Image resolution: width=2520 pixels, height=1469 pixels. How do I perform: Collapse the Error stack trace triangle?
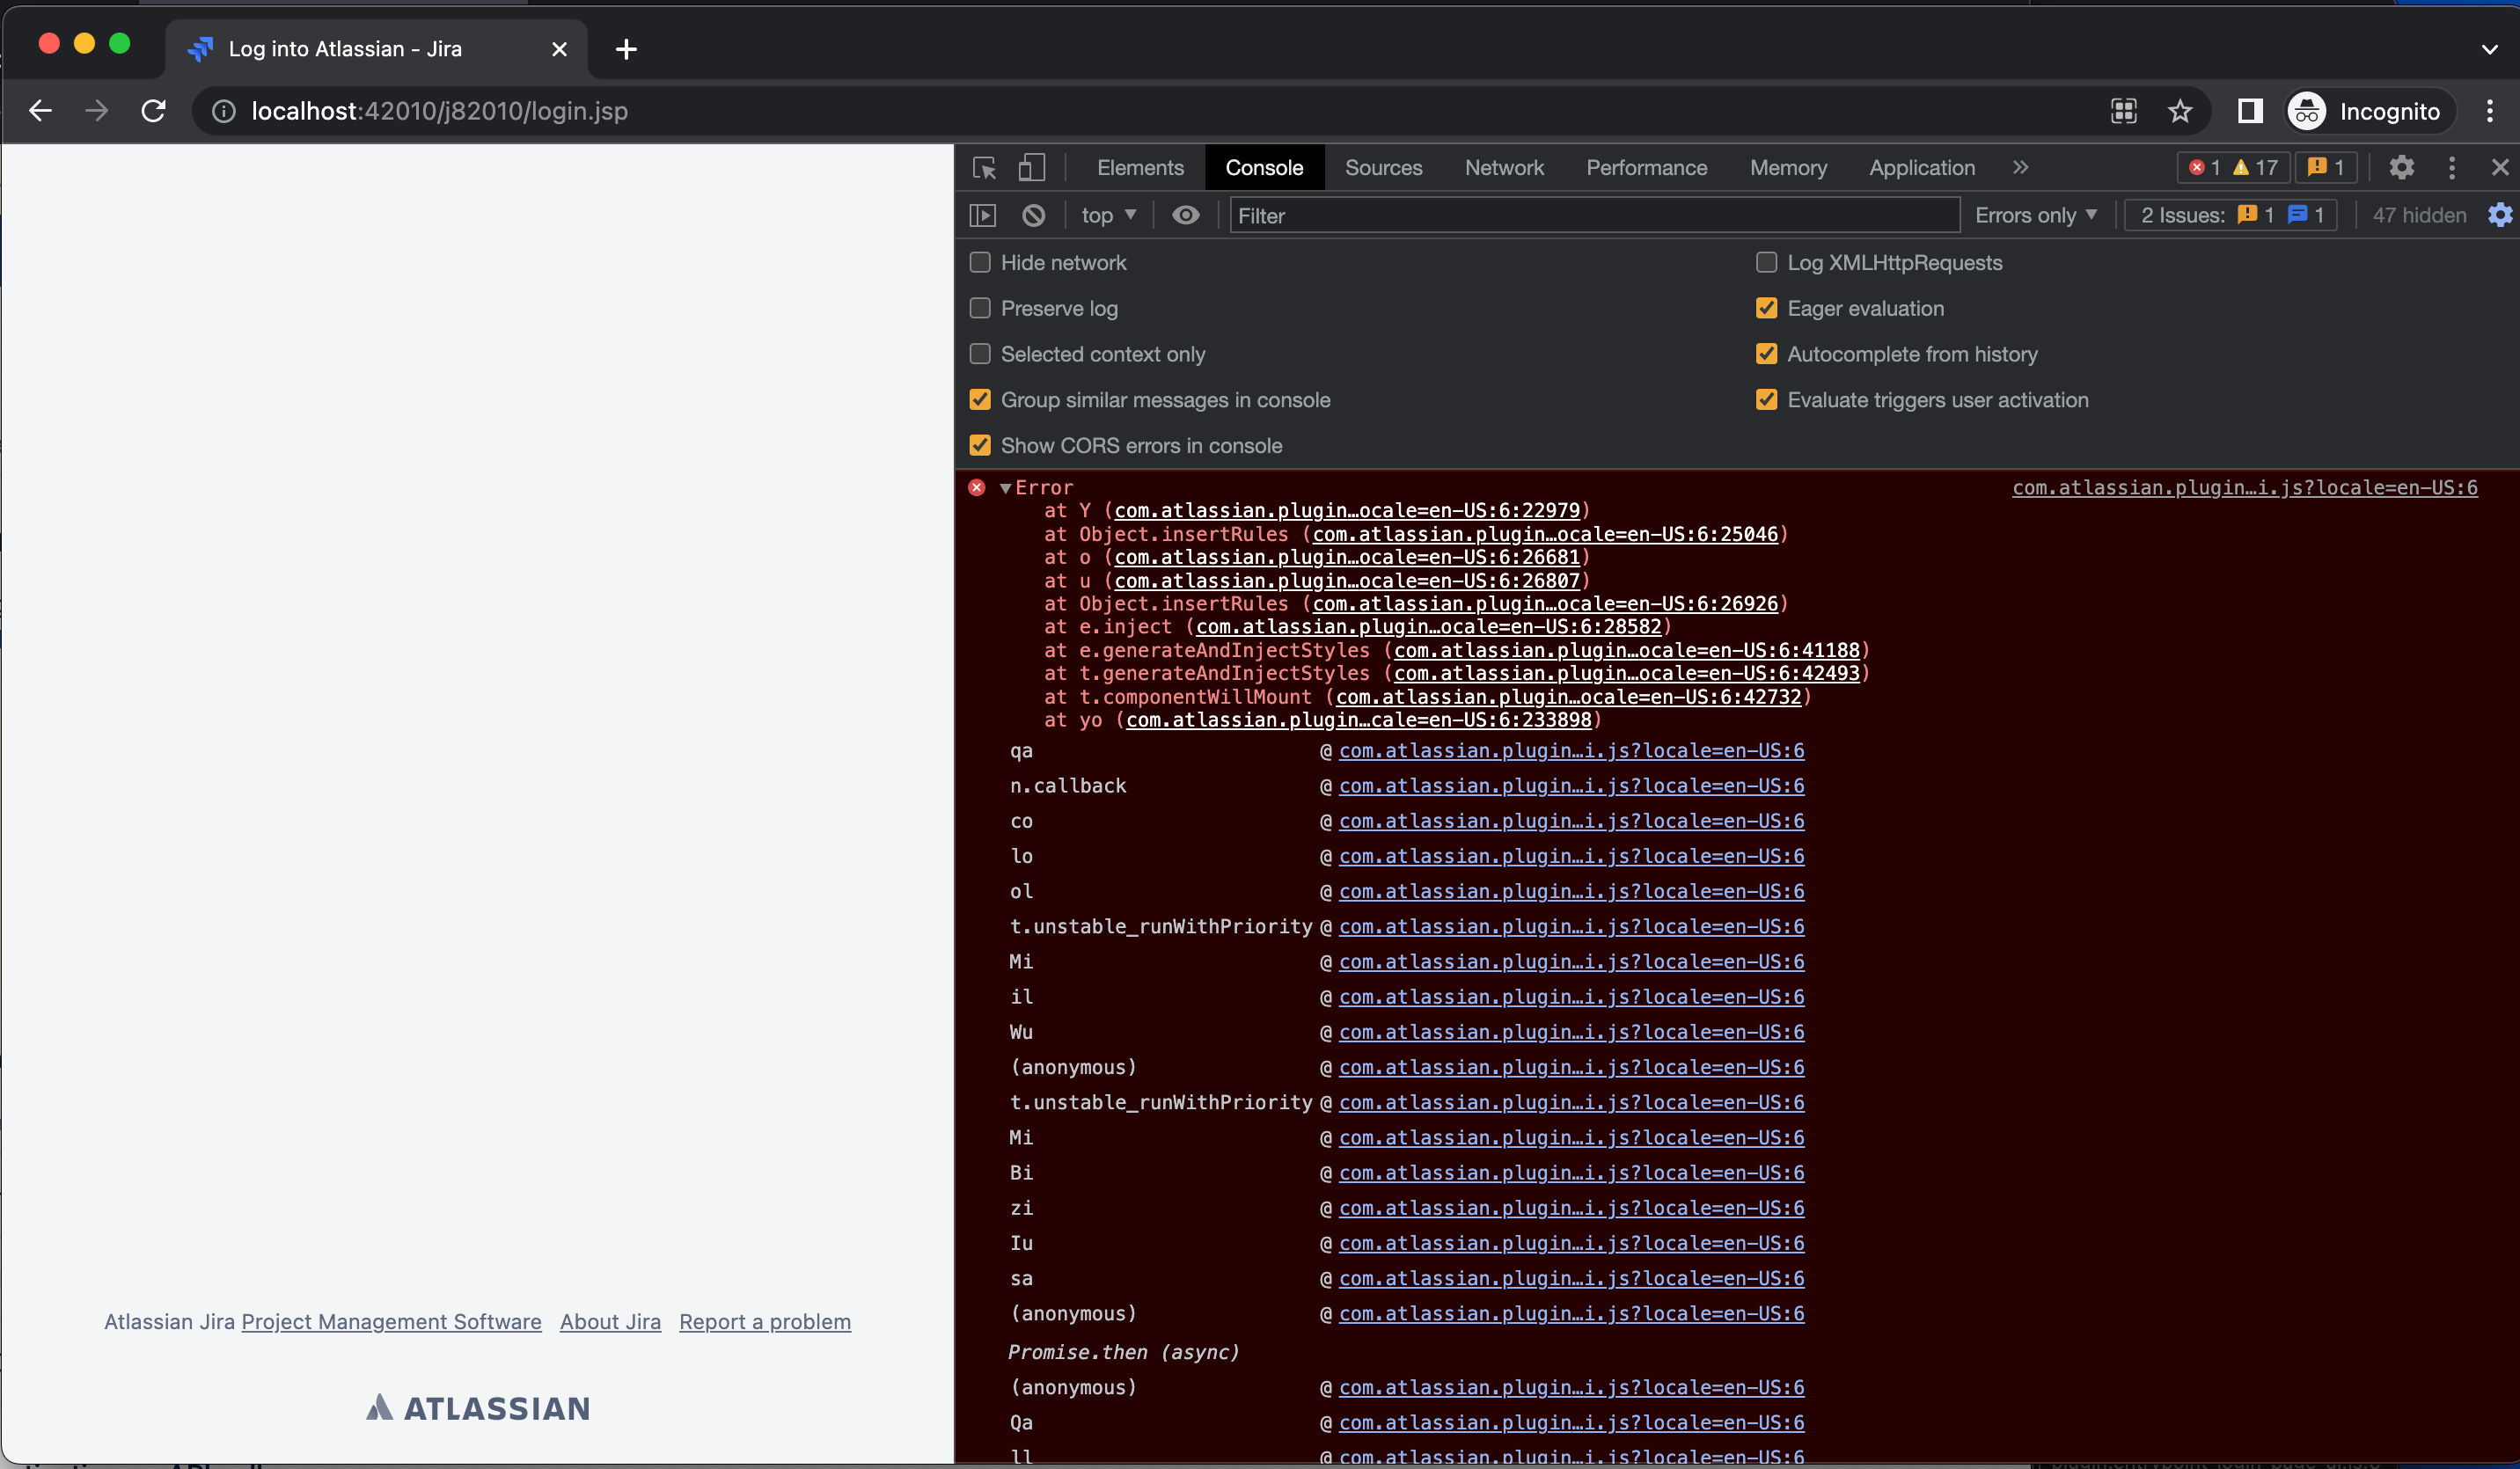[x=1005, y=488]
